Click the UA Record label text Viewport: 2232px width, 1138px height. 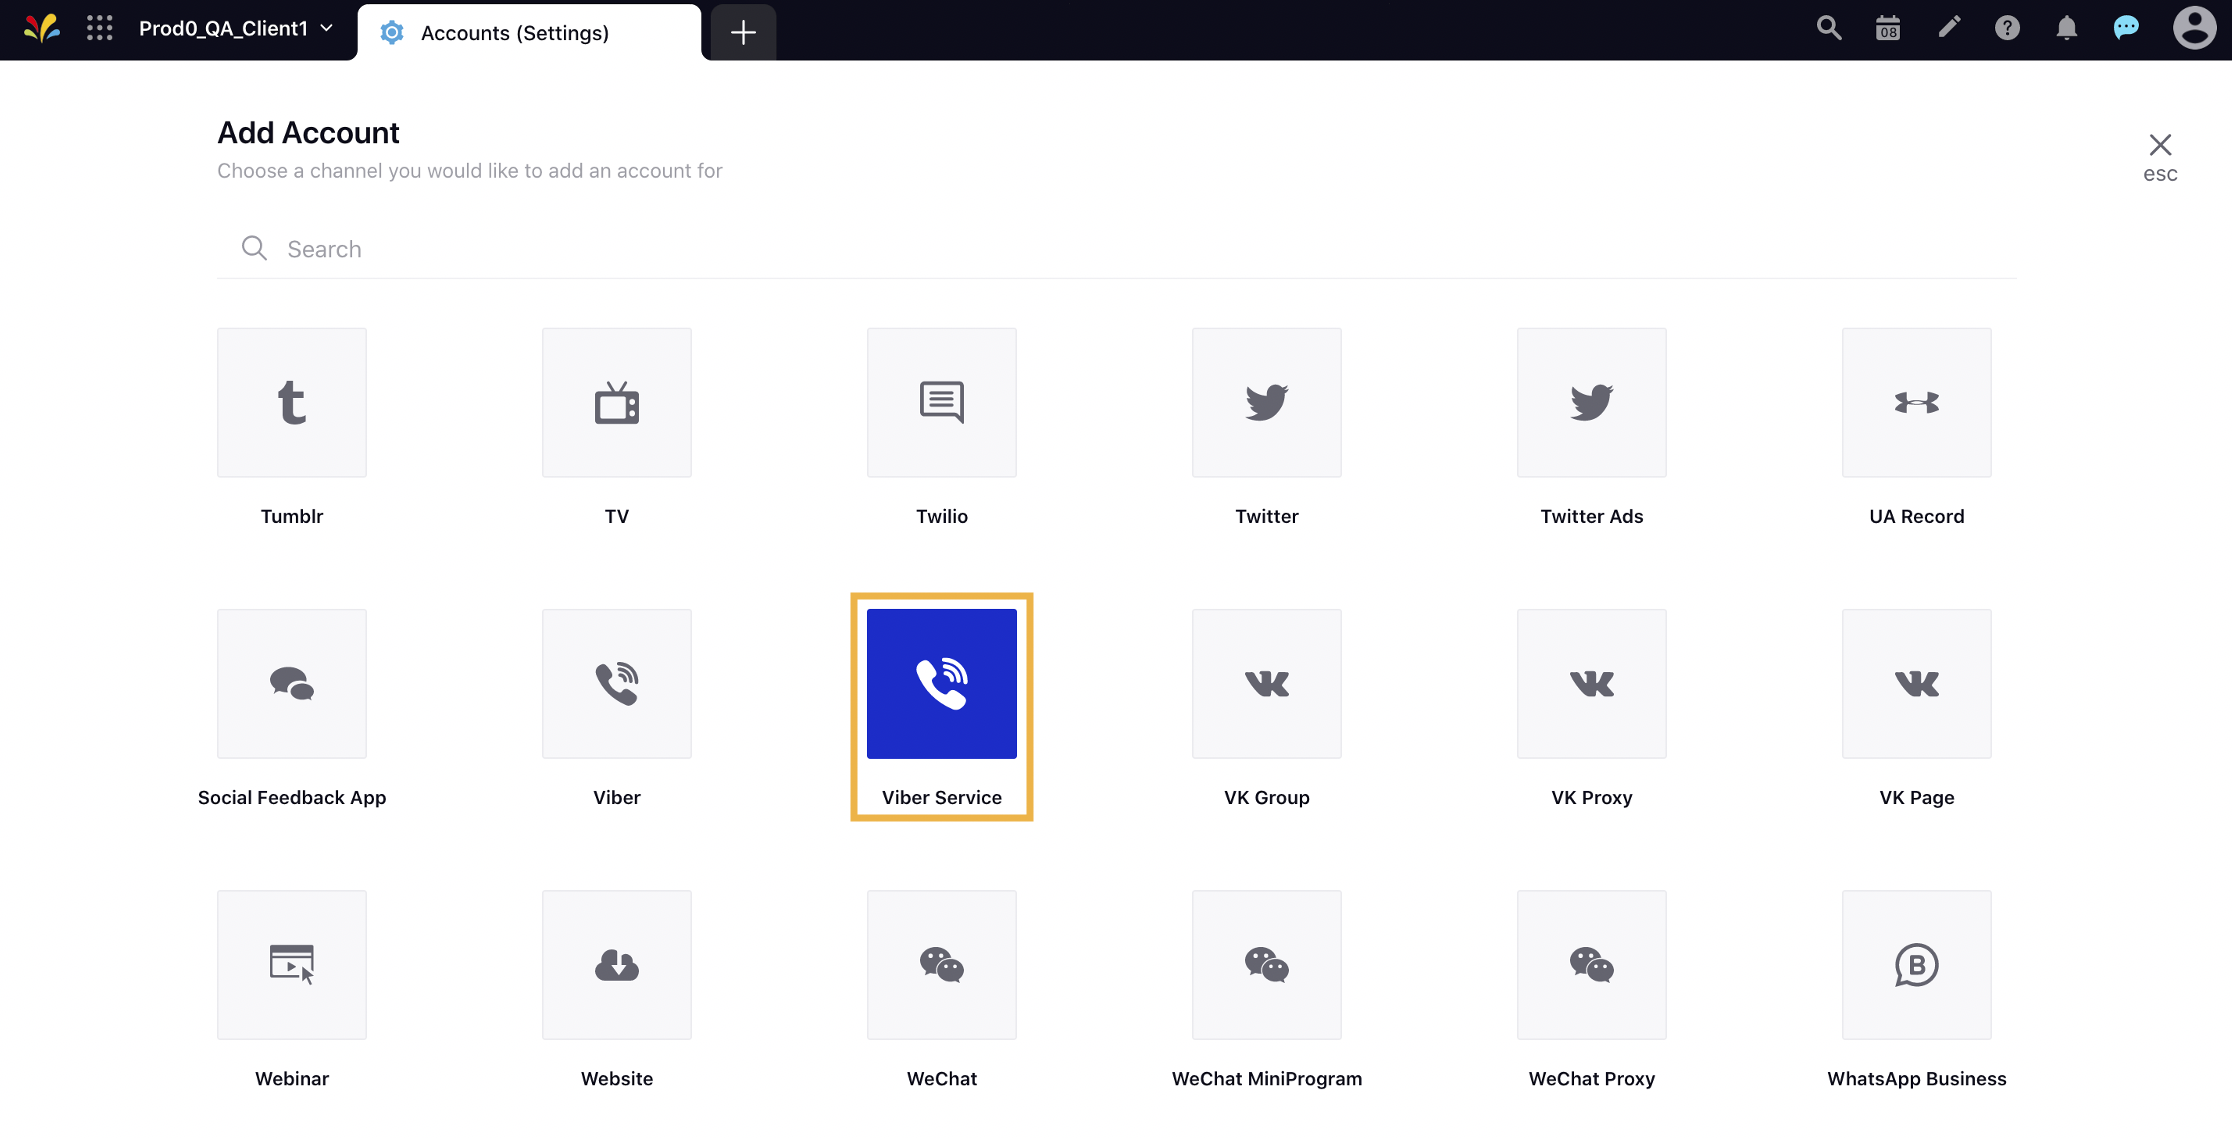(x=1917, y=516)
